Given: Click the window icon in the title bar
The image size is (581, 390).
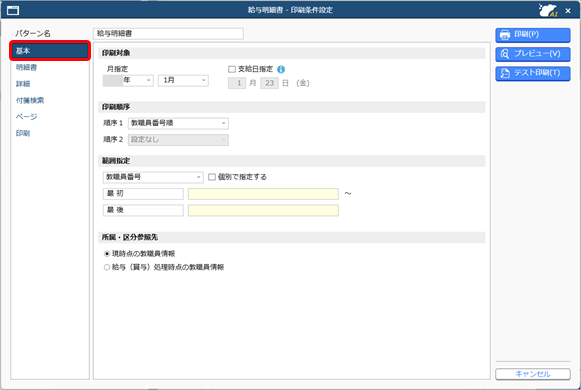Looking at the screenshot, I should (13, 10).
